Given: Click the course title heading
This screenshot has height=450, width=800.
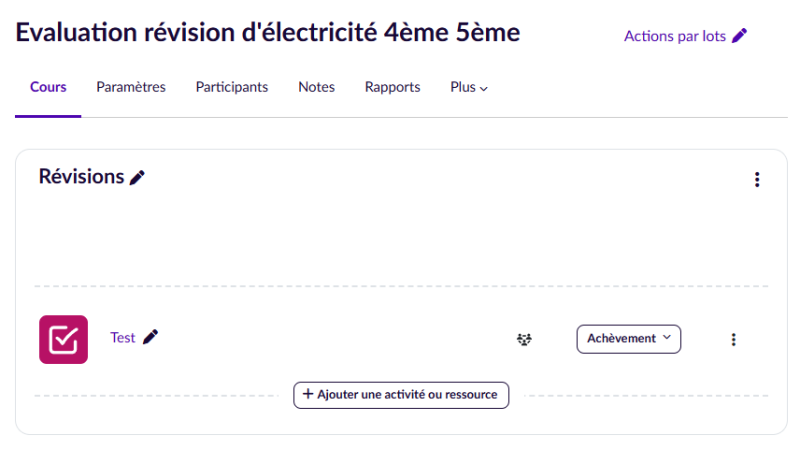Looking at the screenshot, I should click(x=268, y=33).
